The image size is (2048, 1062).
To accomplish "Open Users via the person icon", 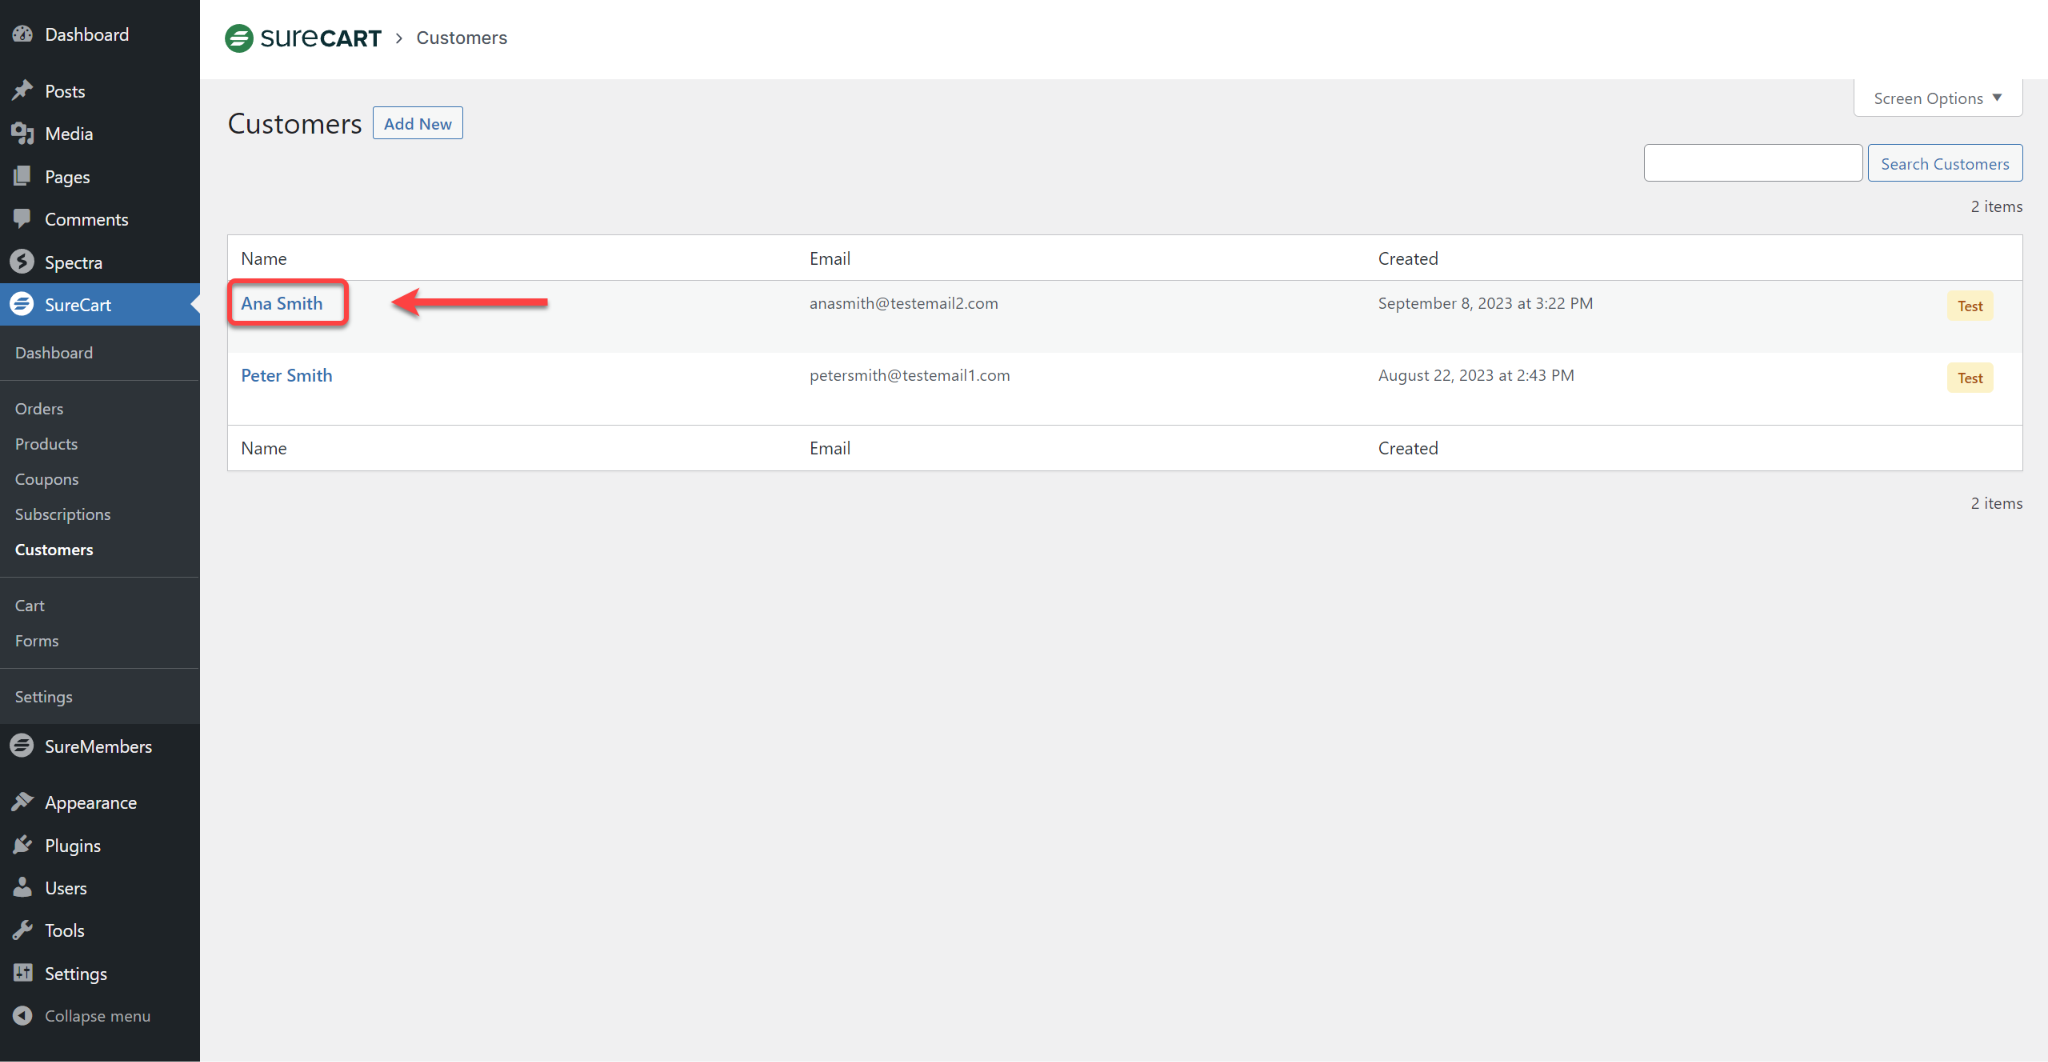I will point(23,888).
